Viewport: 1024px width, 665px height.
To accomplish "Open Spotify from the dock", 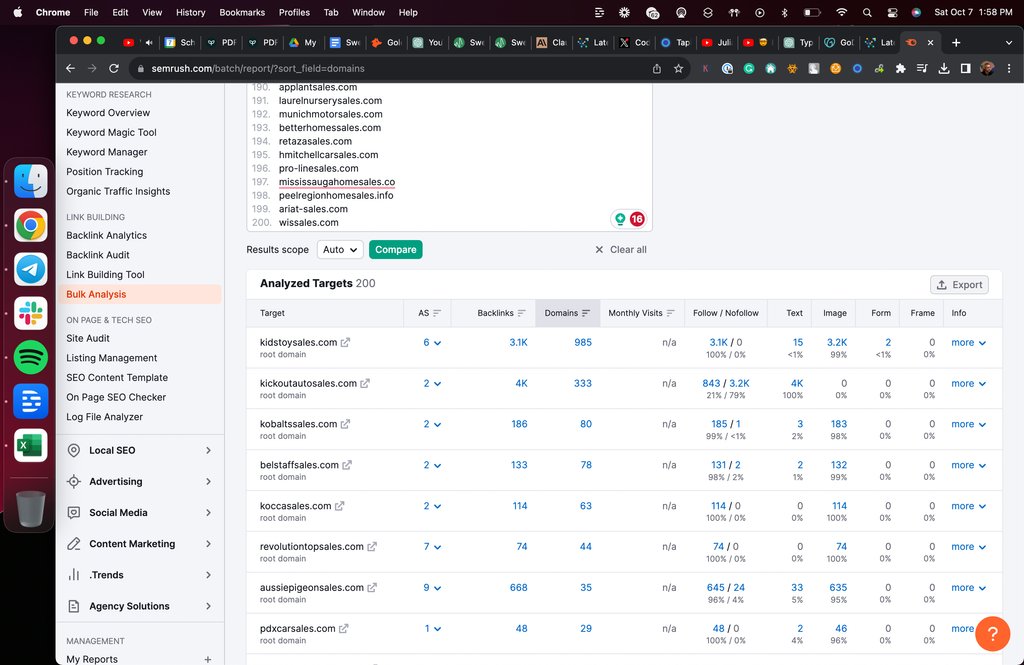I will pos(31,357).
